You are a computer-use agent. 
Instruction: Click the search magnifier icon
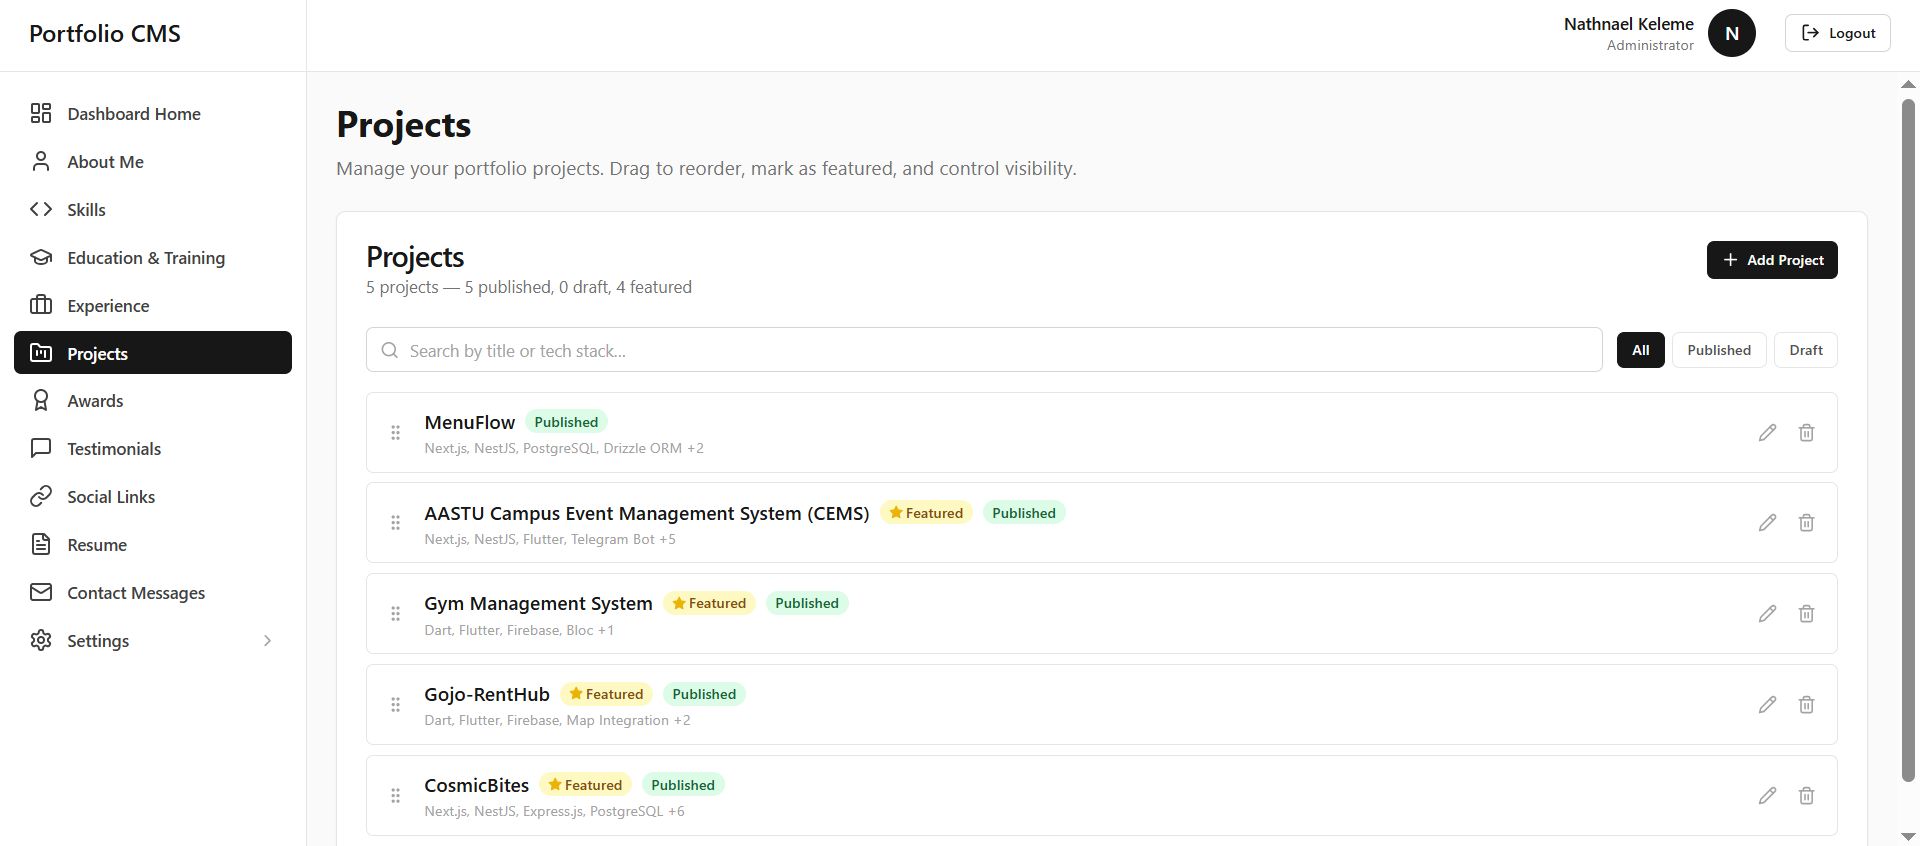coord(390,350)
